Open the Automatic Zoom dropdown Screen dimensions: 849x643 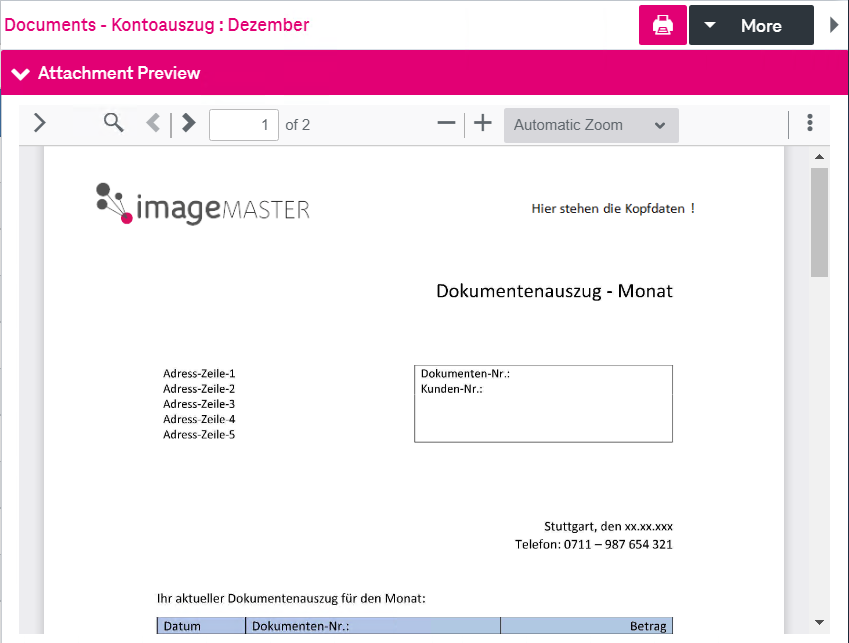point(590,124)
